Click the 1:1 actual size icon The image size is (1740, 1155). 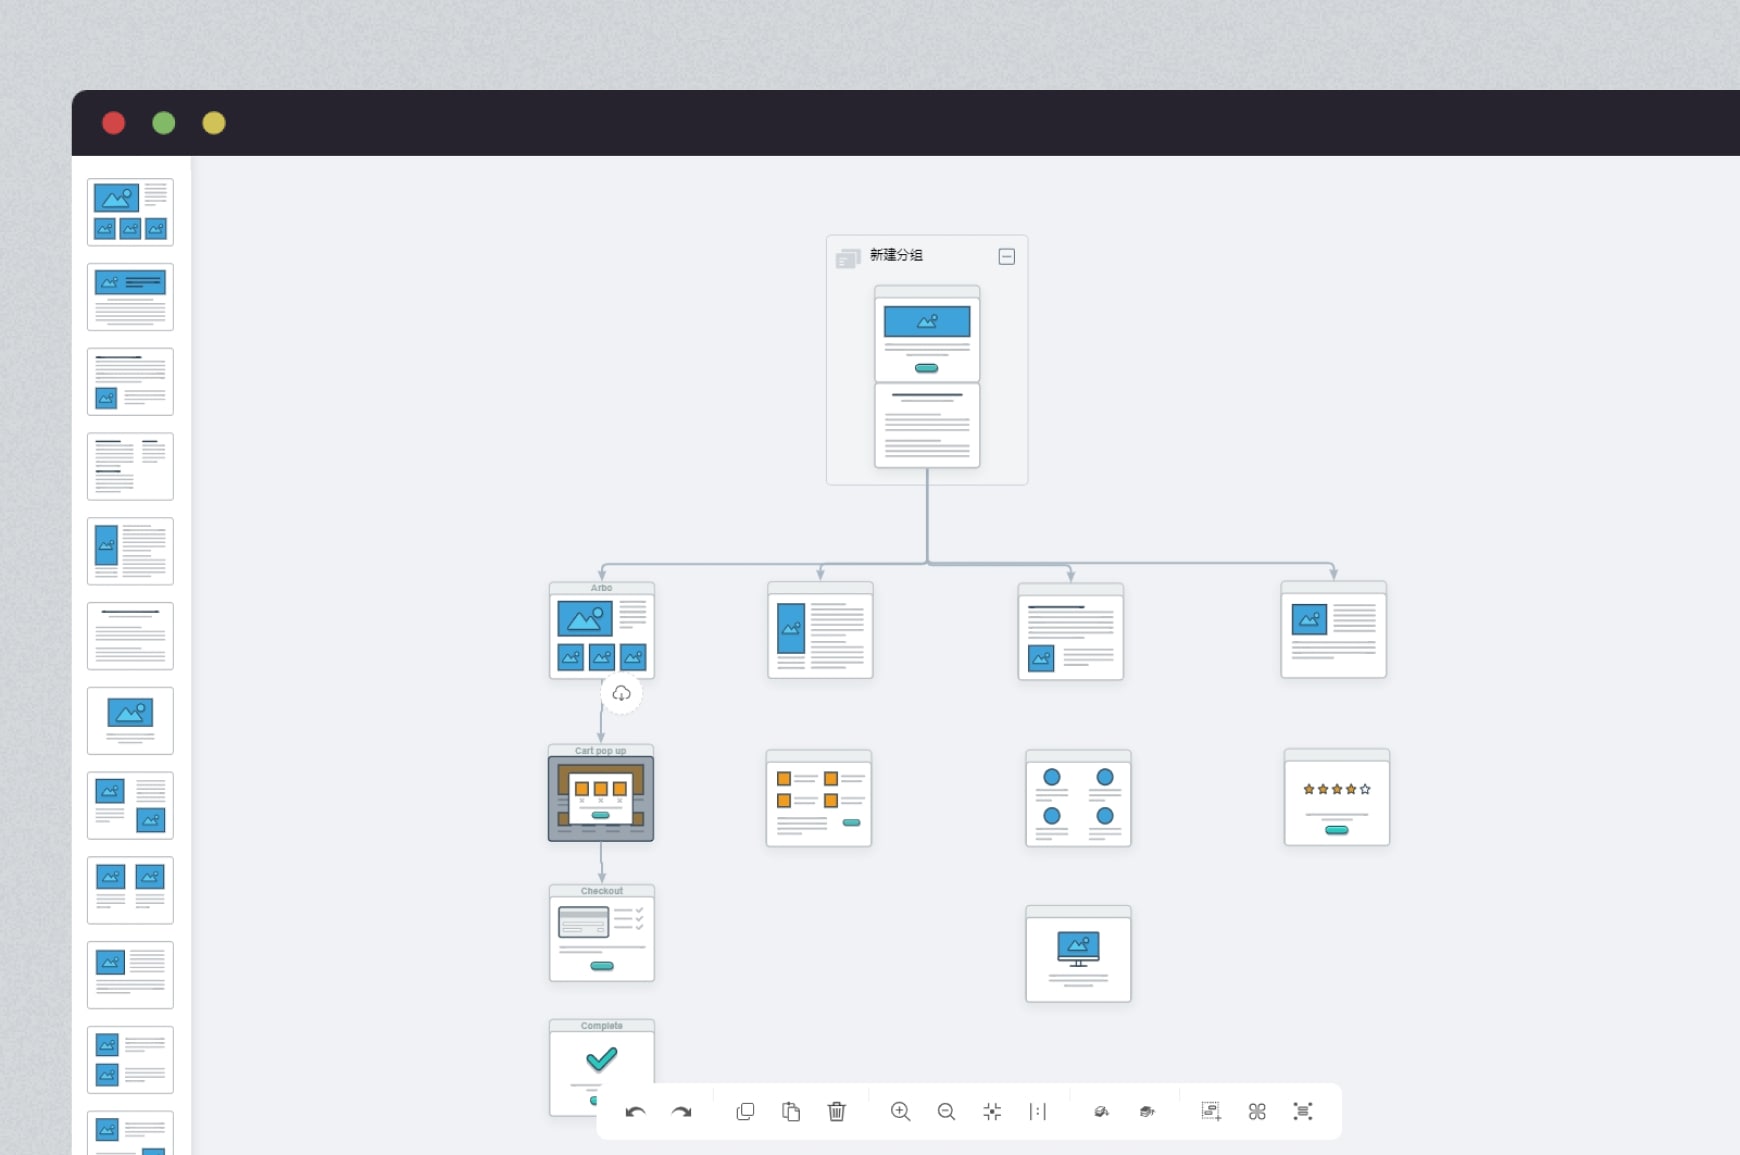1038,1112
